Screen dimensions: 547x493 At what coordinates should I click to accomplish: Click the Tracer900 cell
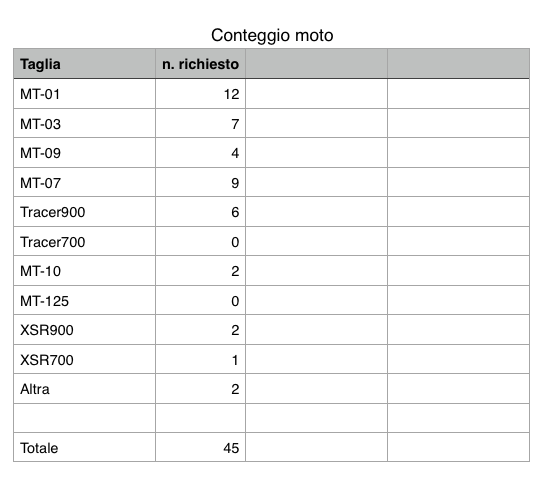point(84,211)
